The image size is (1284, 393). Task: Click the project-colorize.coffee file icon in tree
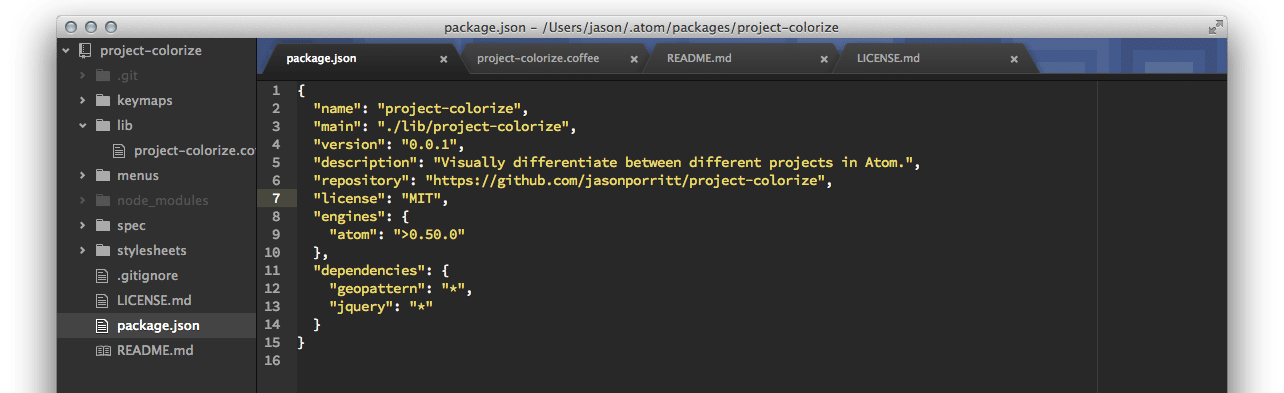pyautogui.click(x=119, y=151)
